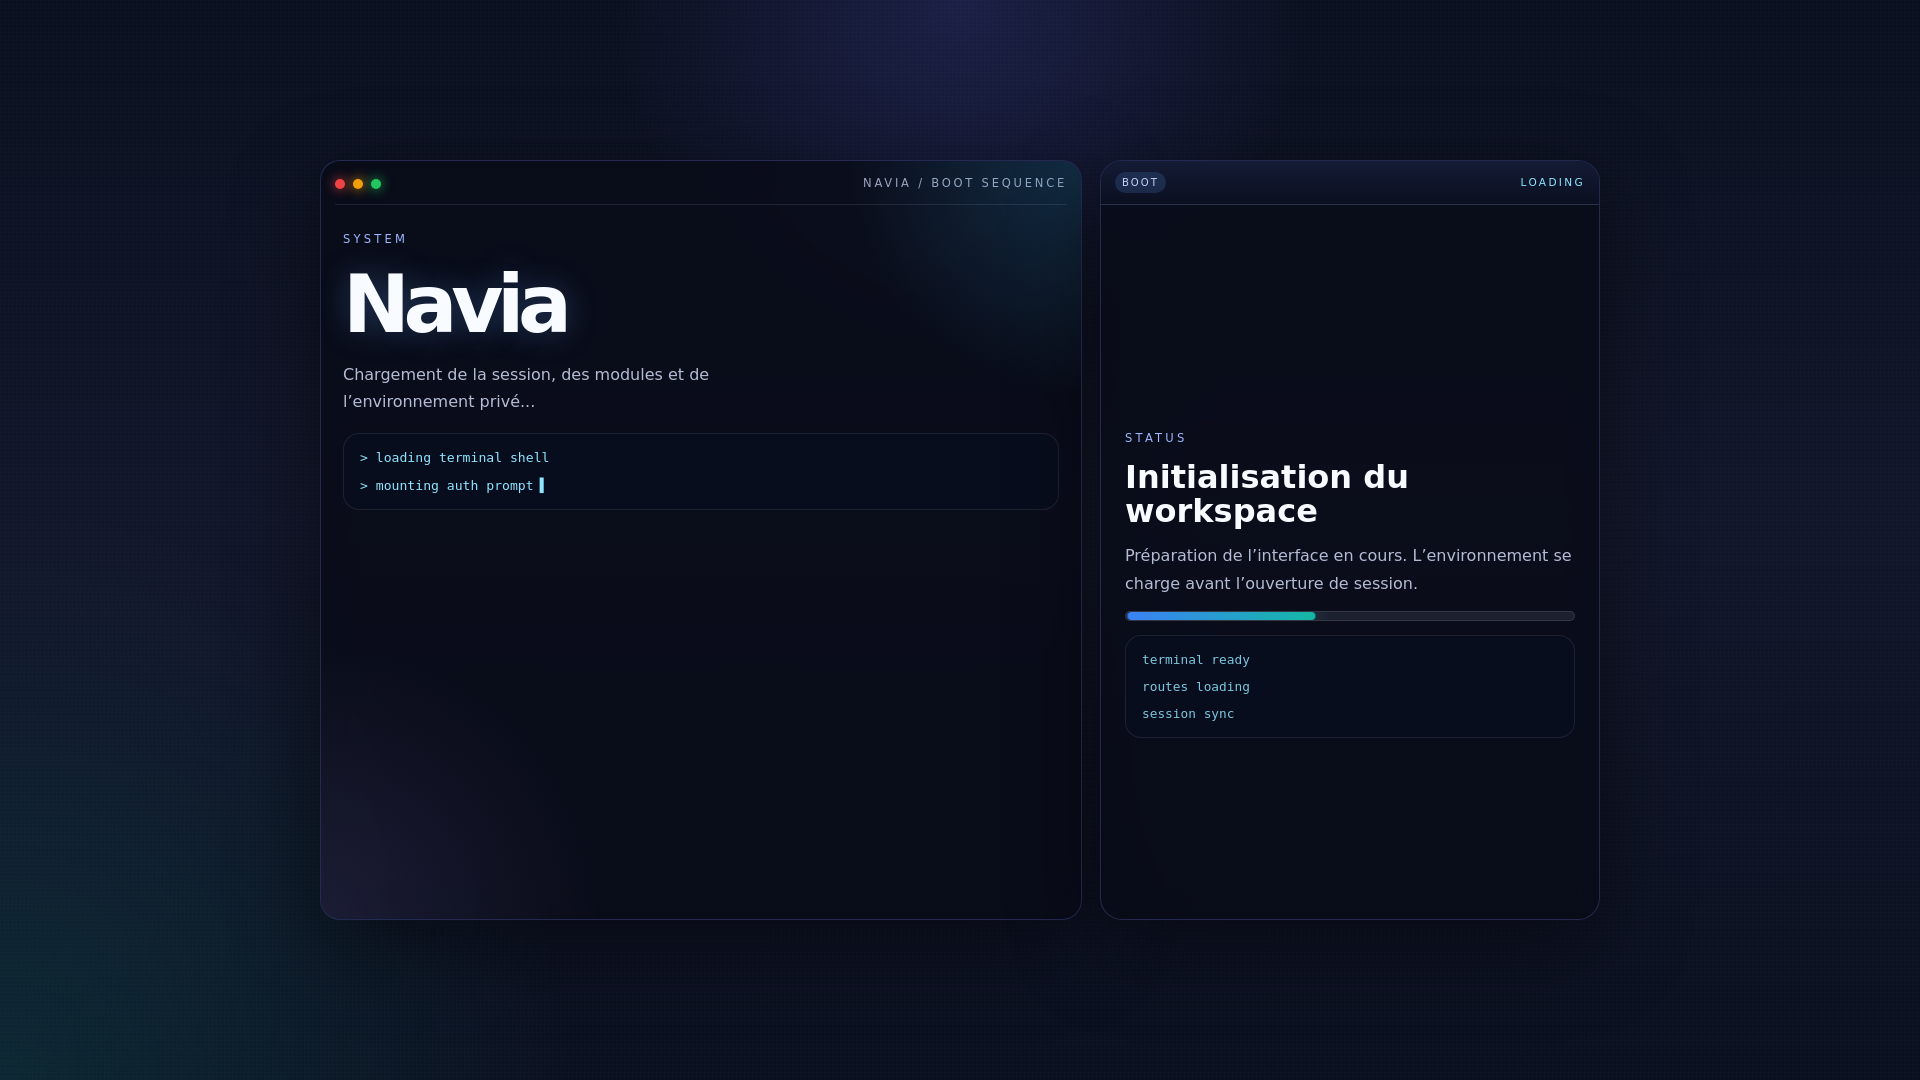Screen dimensions: 1920x1080
Task: Click the "Chargement de la session" description
Action: pyautogui.click(x=526, y=388)
